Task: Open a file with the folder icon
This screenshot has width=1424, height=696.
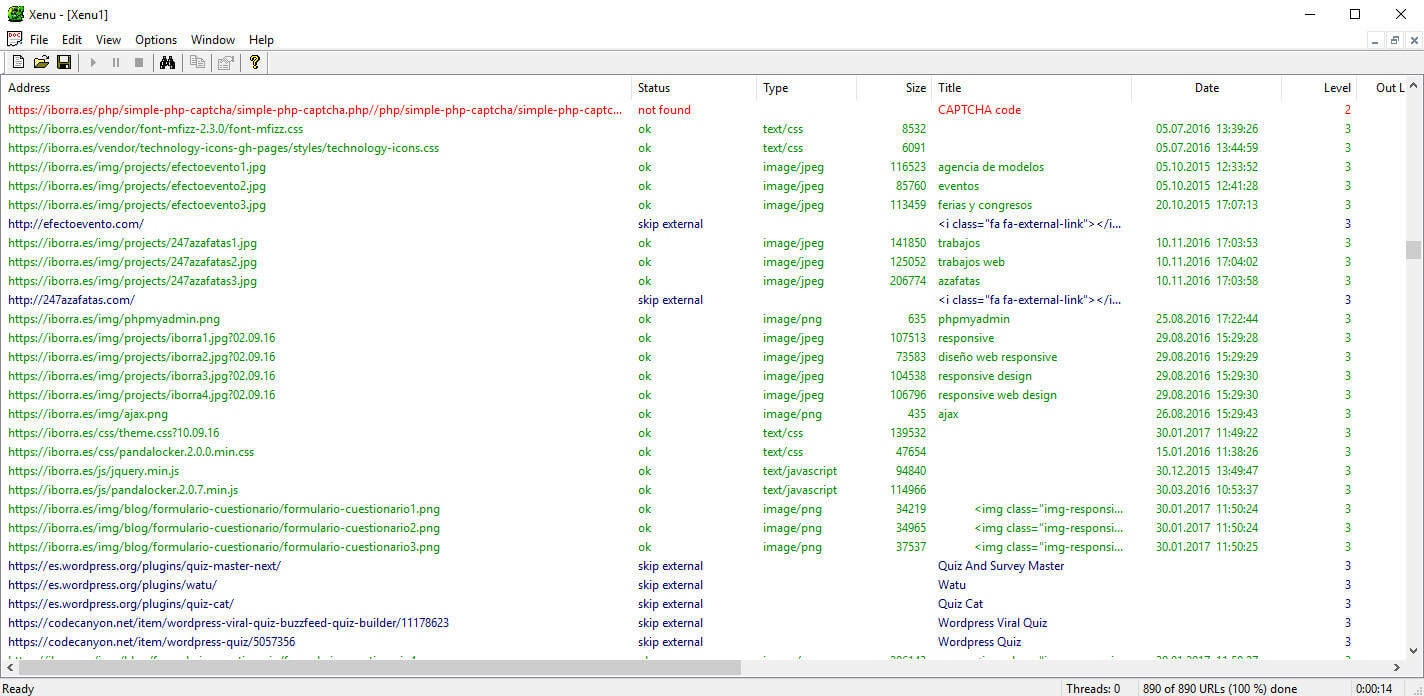Action: point(41,62)
